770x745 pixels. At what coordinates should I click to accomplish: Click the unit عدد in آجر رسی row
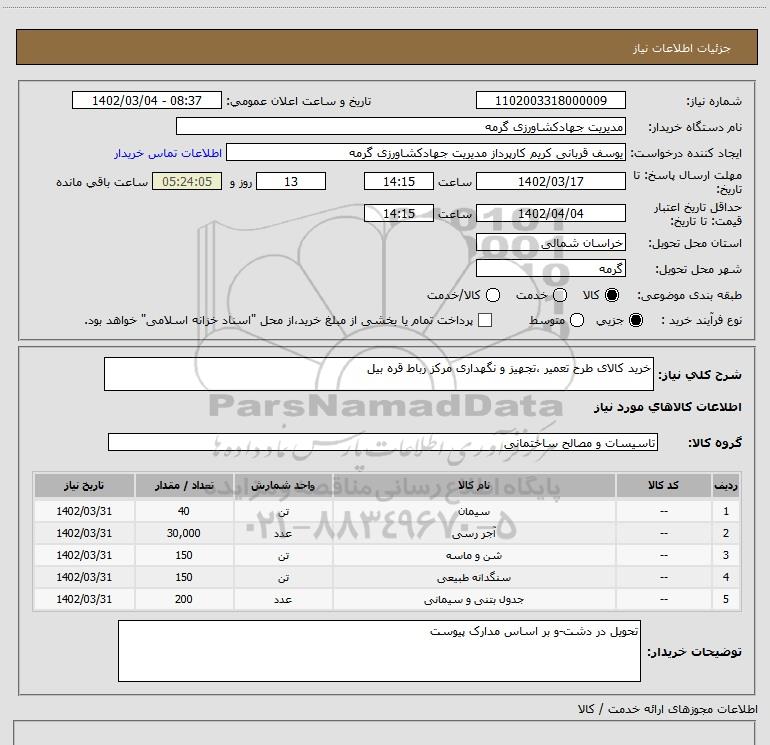point(283,533)
